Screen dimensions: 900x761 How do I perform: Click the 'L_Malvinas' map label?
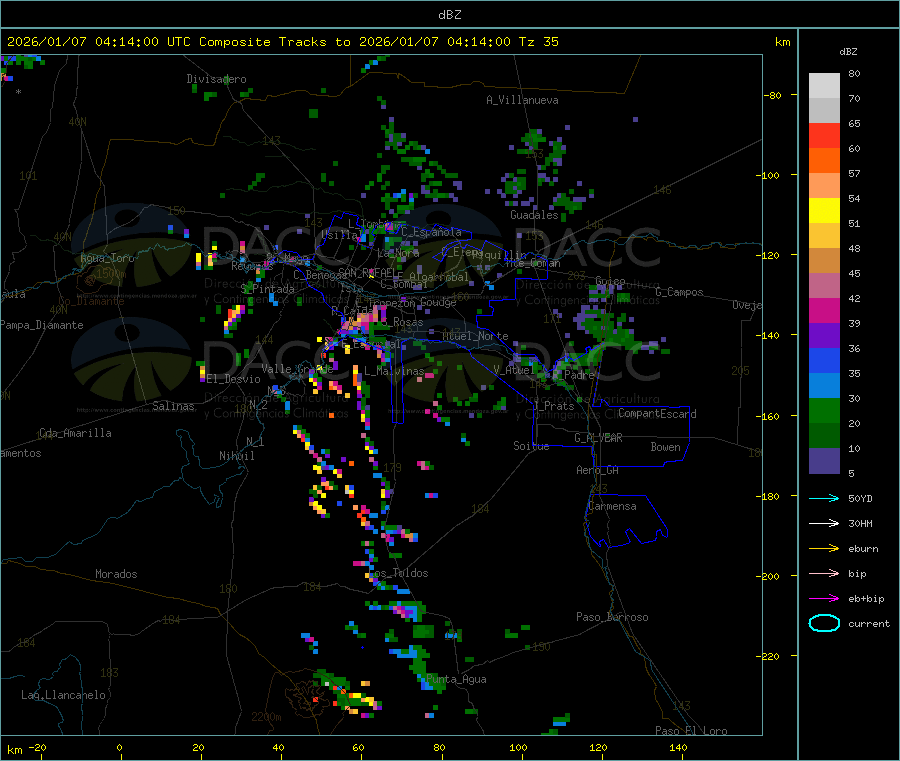tap(394, 371)
